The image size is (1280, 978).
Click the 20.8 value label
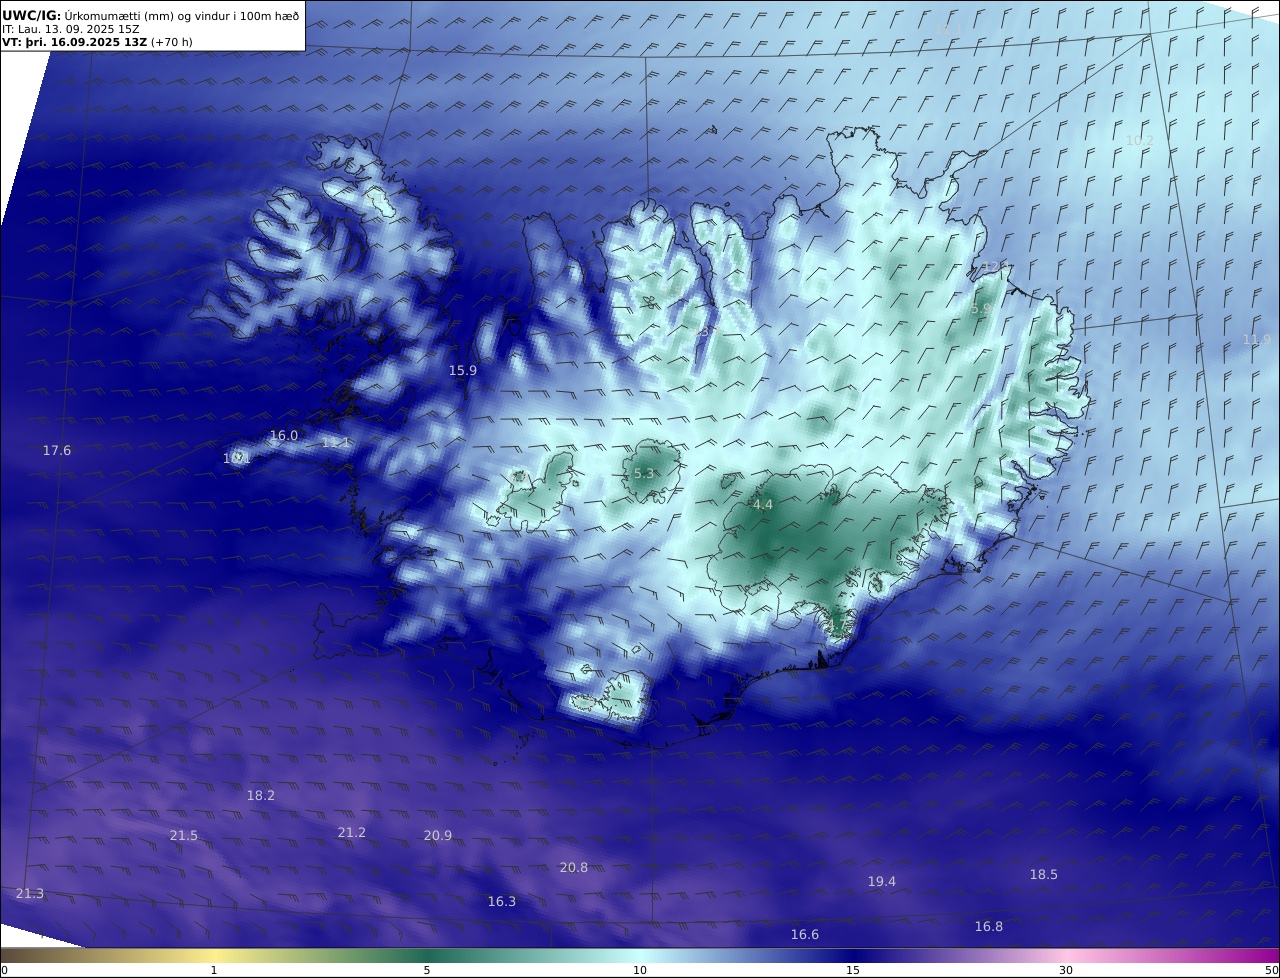[574, 867]
